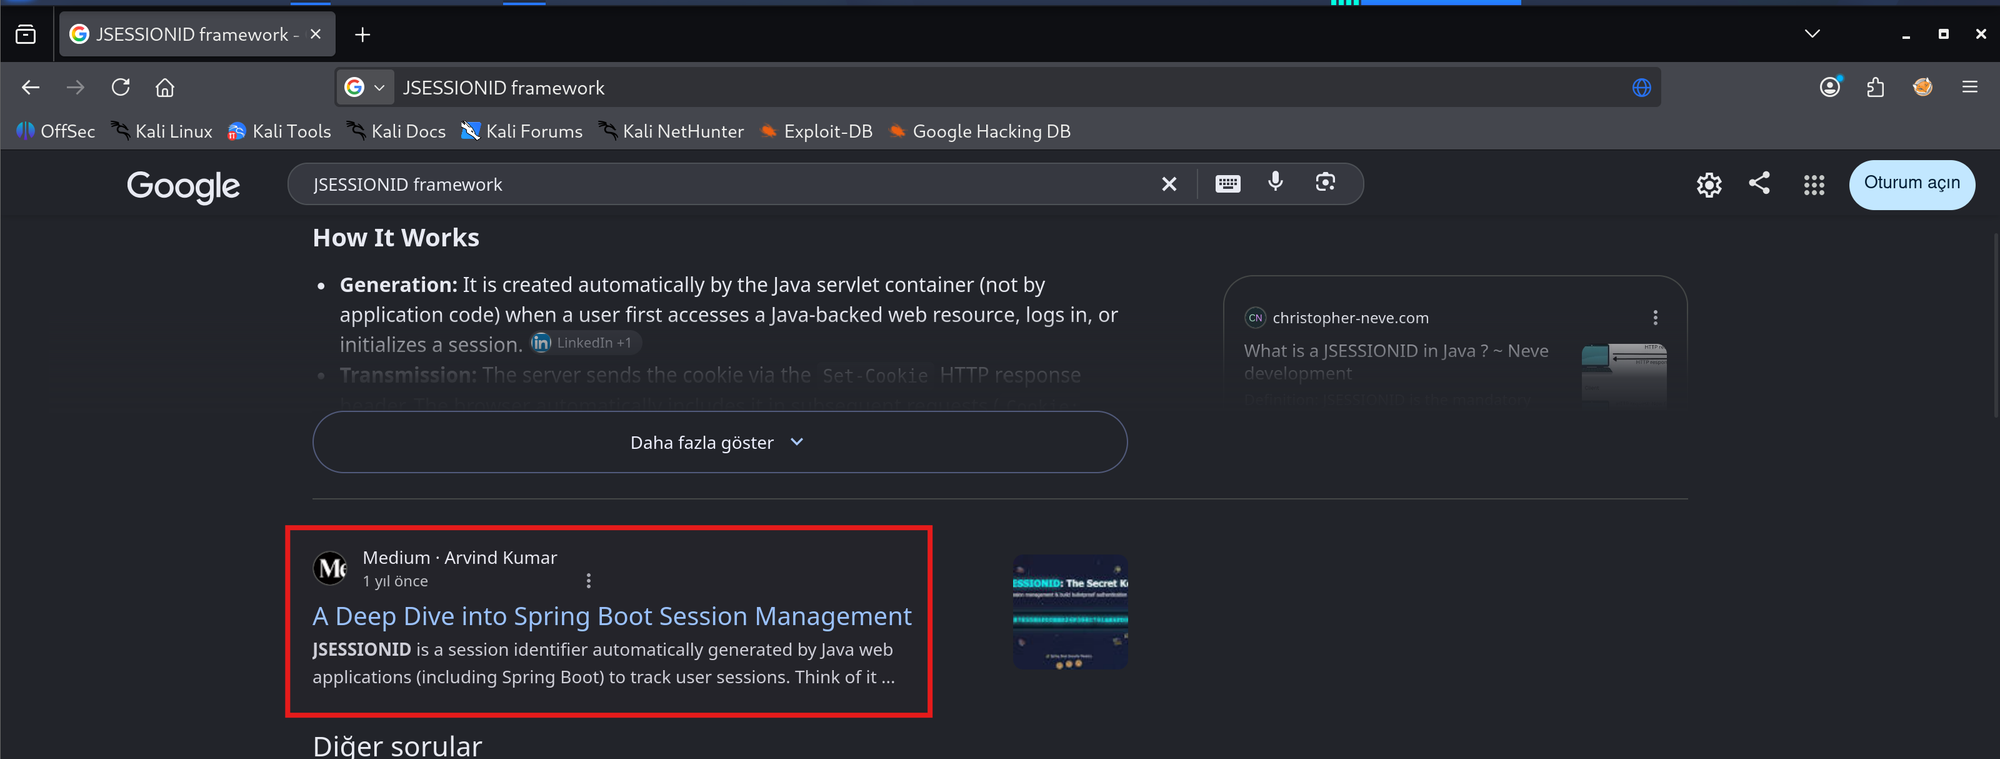This screenshot has height=759, width=2000.
Task: Open the Firefox account icon
Action: (1830, 88)
